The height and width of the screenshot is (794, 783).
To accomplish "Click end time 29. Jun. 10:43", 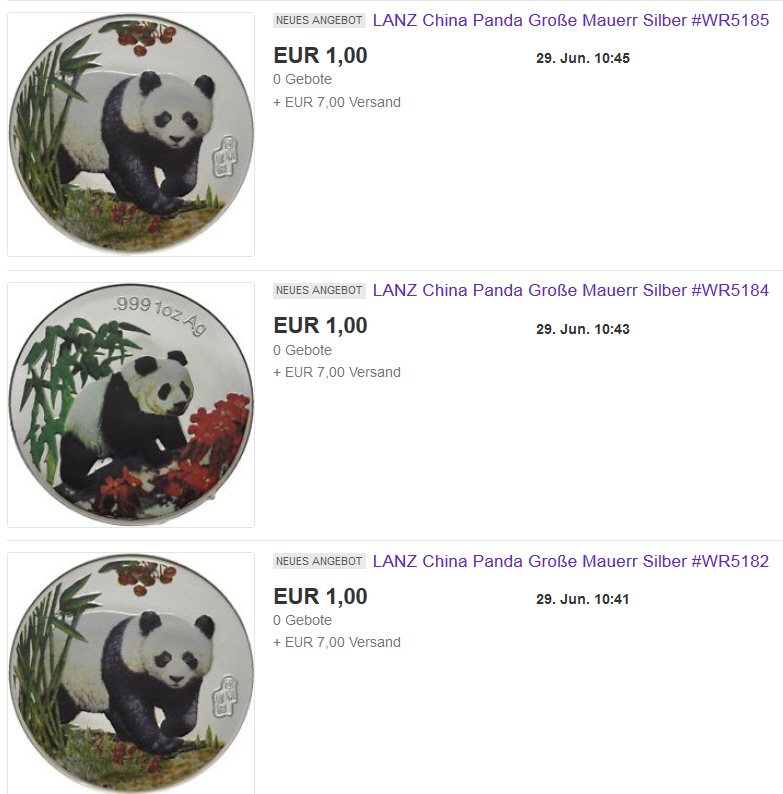I will pyautogui.click(x=583, y=330).
